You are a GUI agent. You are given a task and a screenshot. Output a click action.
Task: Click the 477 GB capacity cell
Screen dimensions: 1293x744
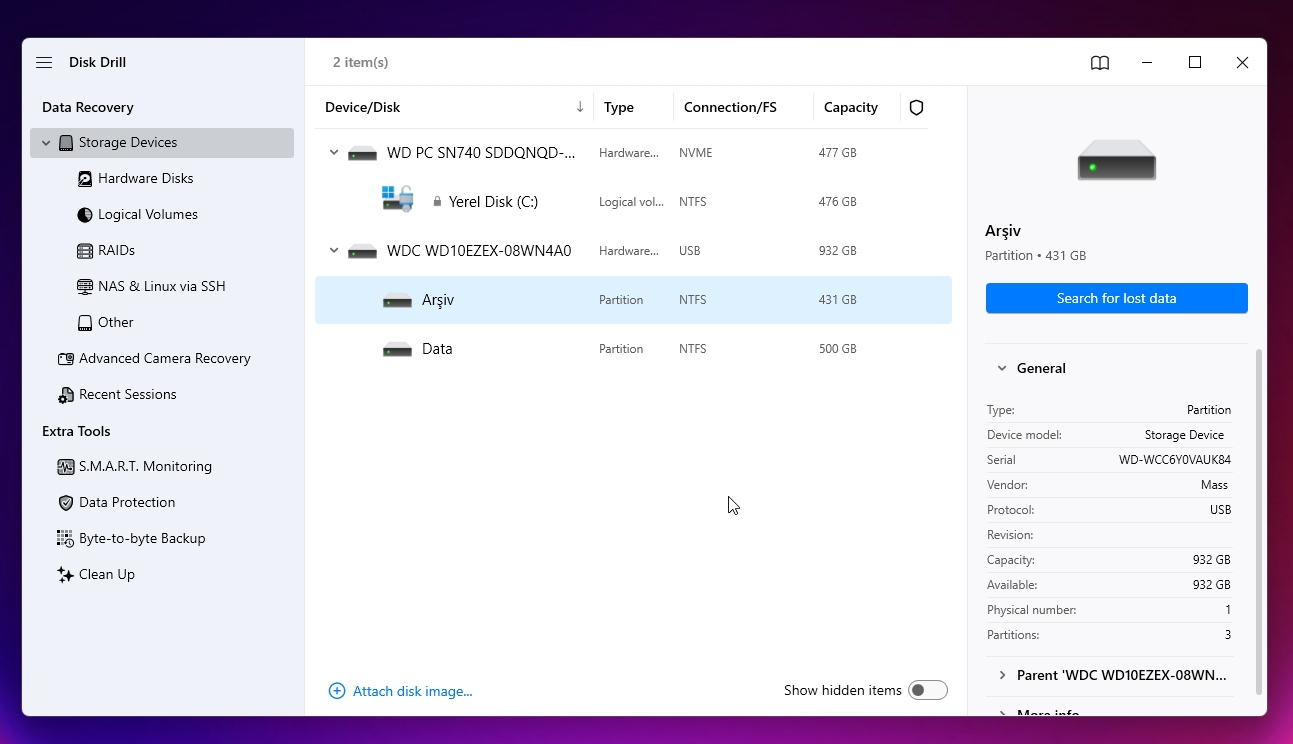[x=838, y=153]
